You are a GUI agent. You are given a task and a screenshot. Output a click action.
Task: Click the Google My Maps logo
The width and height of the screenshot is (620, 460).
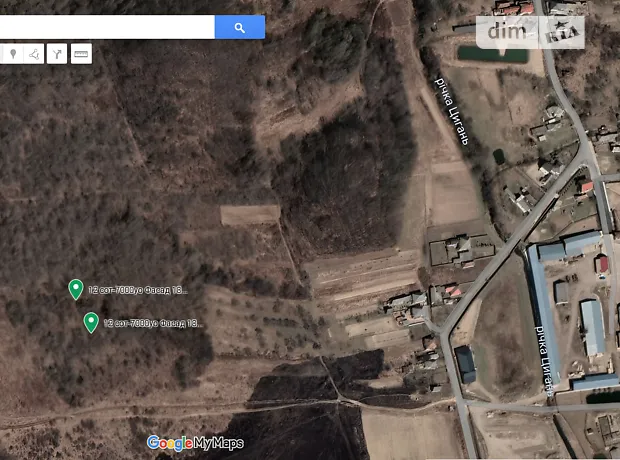pyautogui.click(x=195, y=443)
